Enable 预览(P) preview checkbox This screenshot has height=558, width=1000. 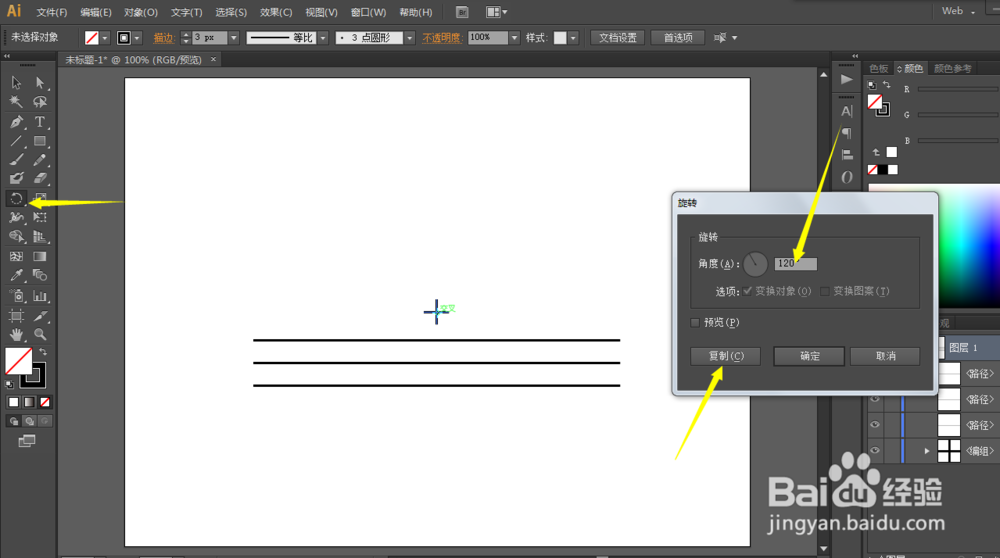pos(695,323)
